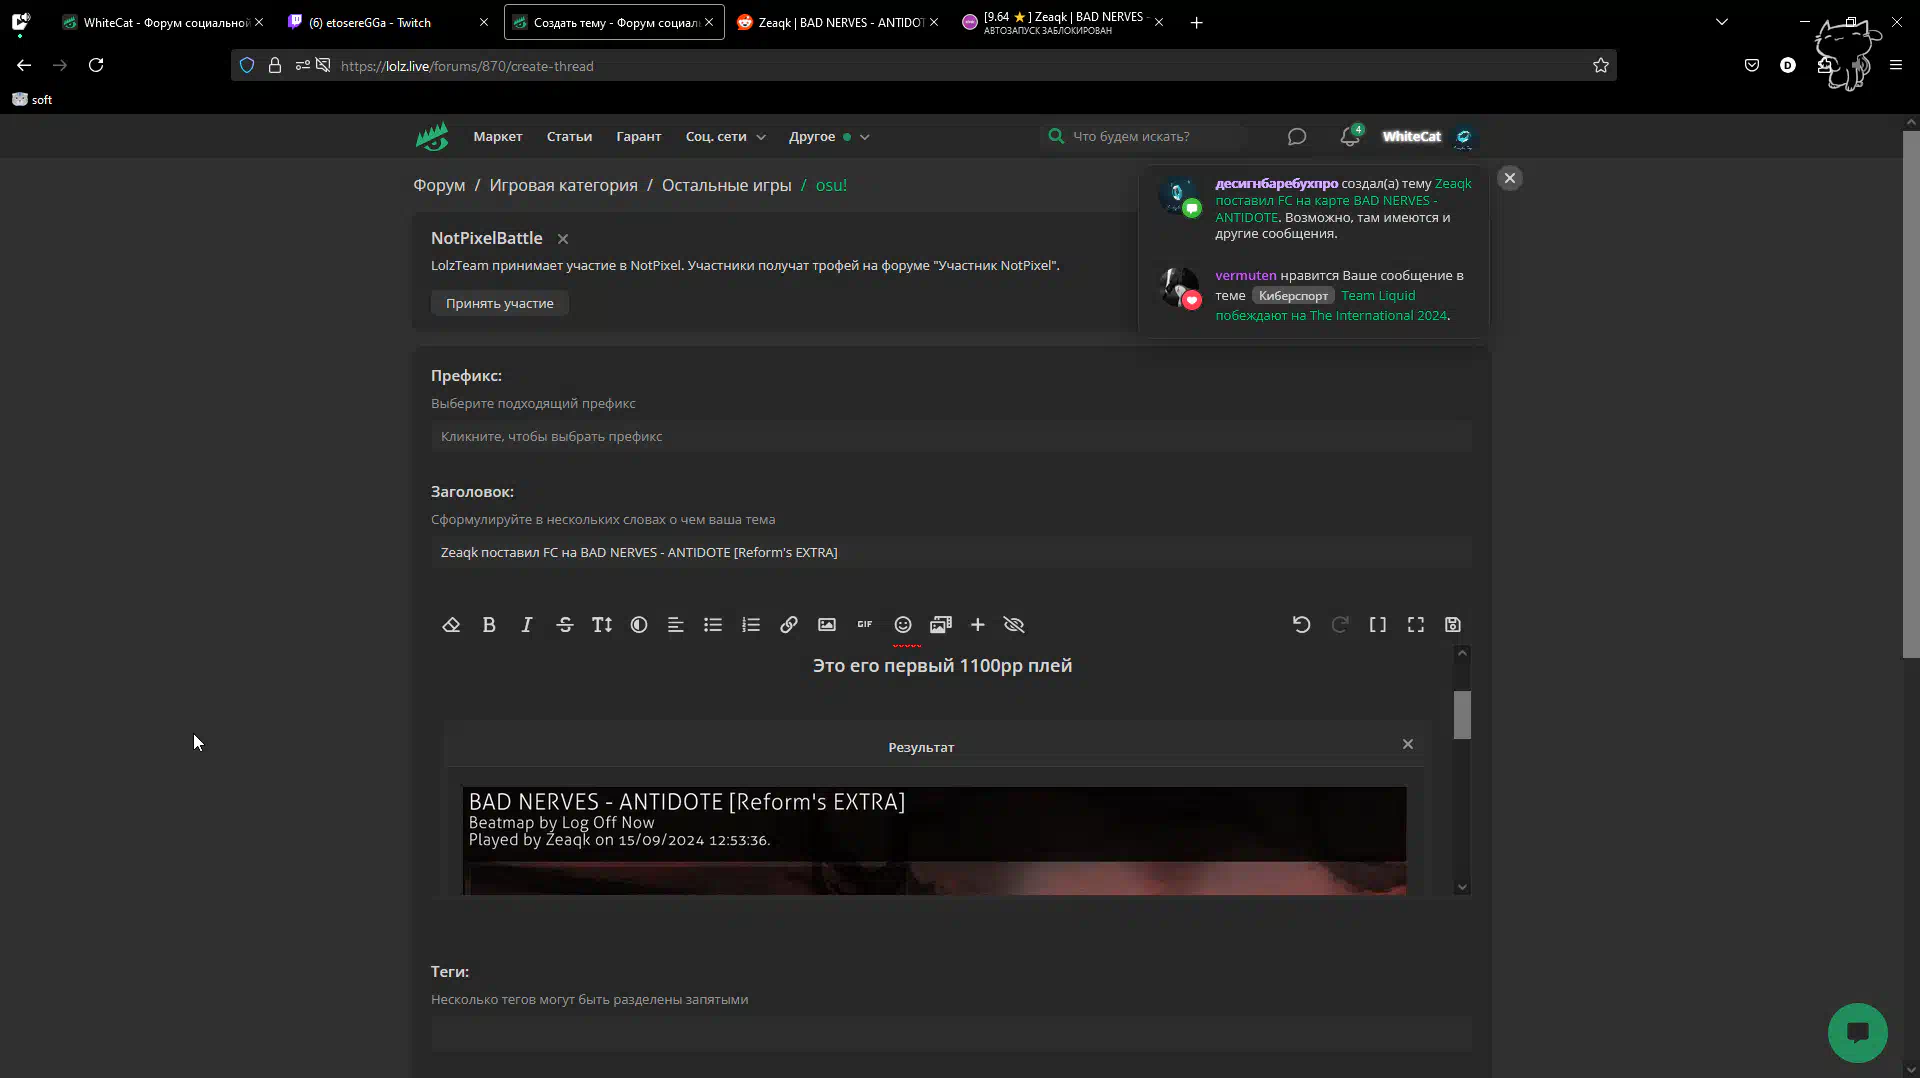The image size is (1920, 1078).
Task: Toggle fullscreen editor mode
Action: (1416, 625)
